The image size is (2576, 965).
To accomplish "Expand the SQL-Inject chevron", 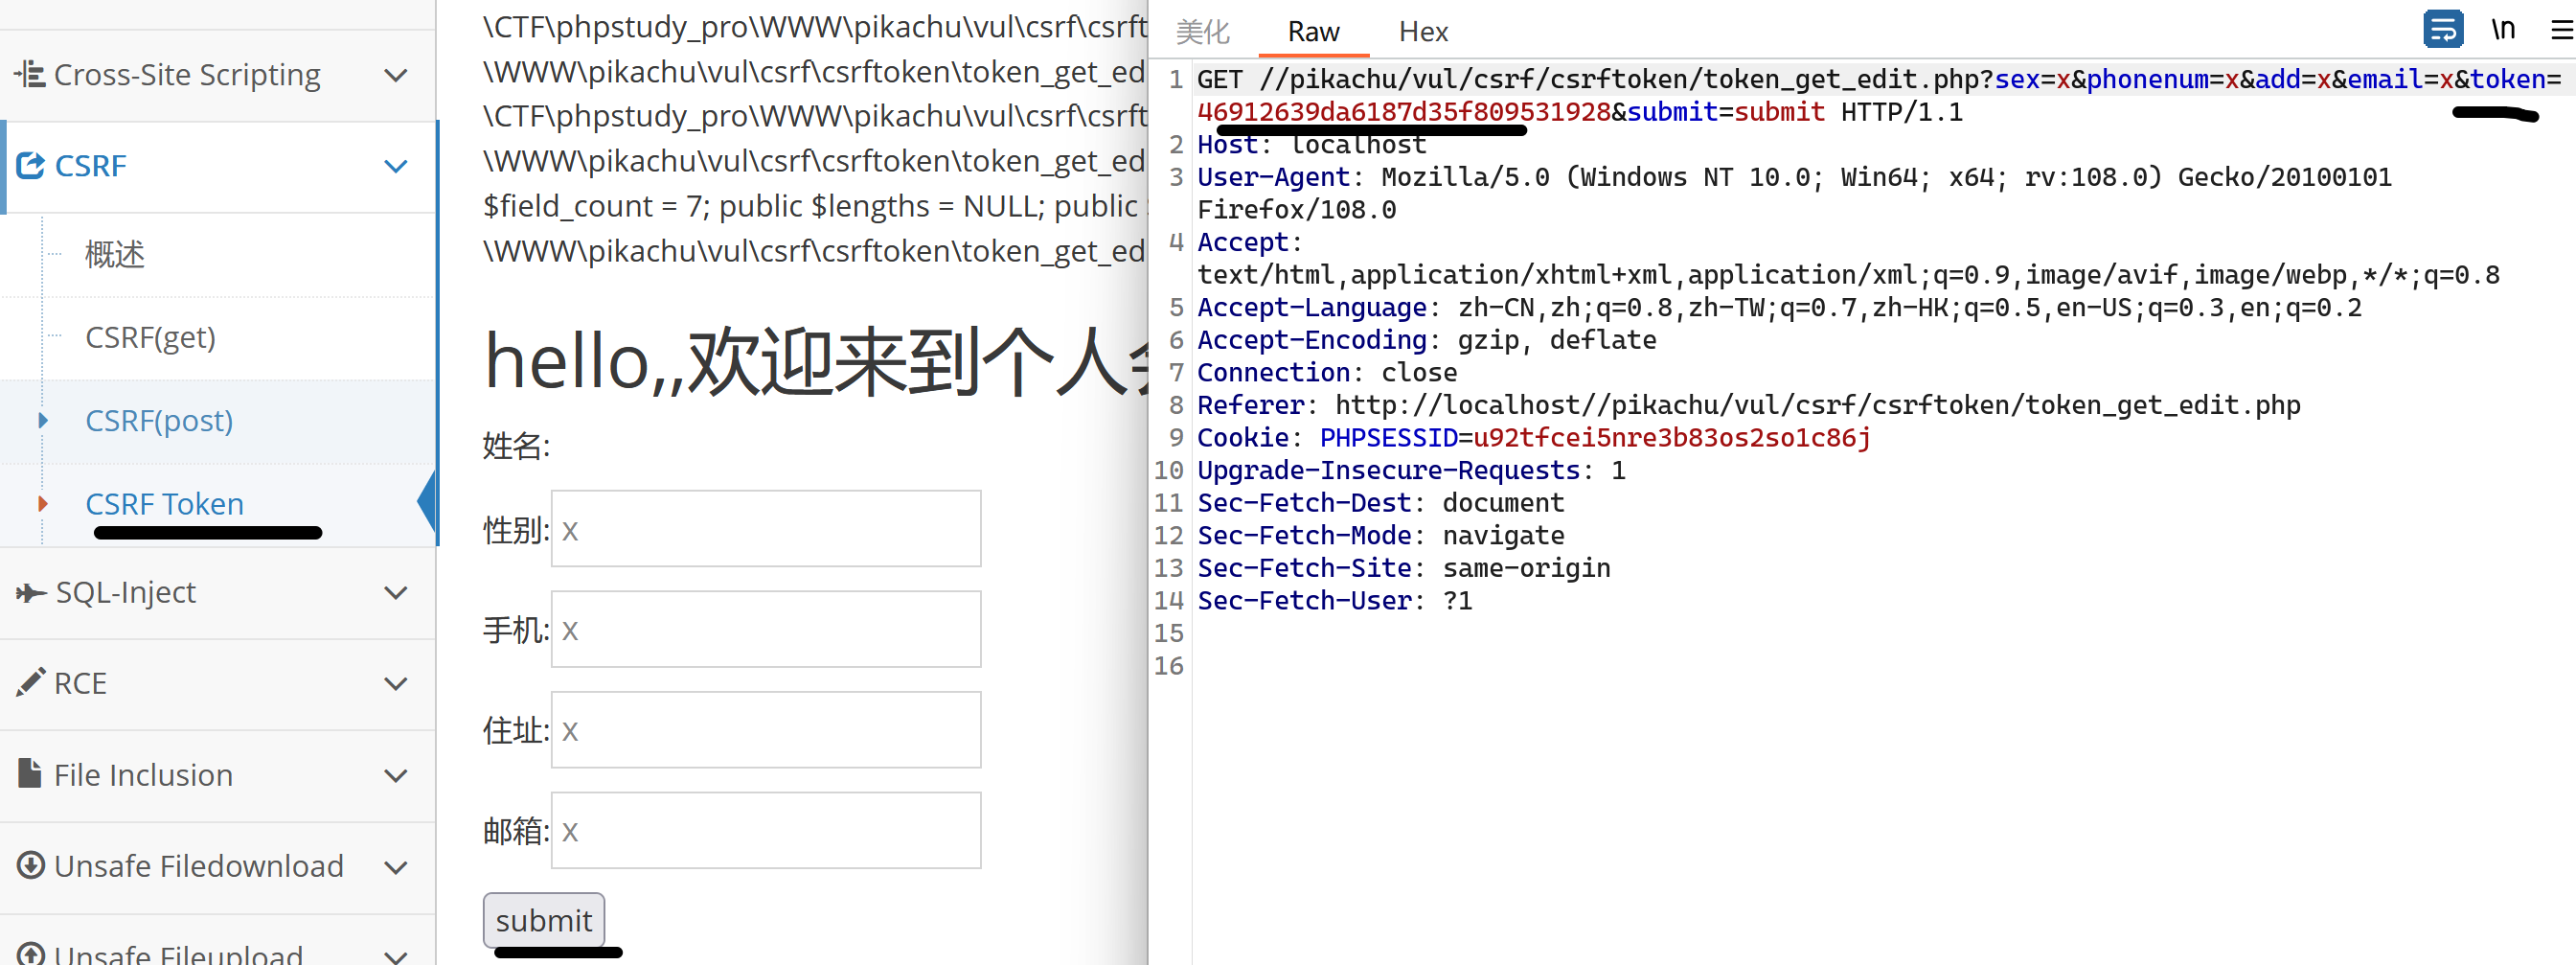I will 396,593.
